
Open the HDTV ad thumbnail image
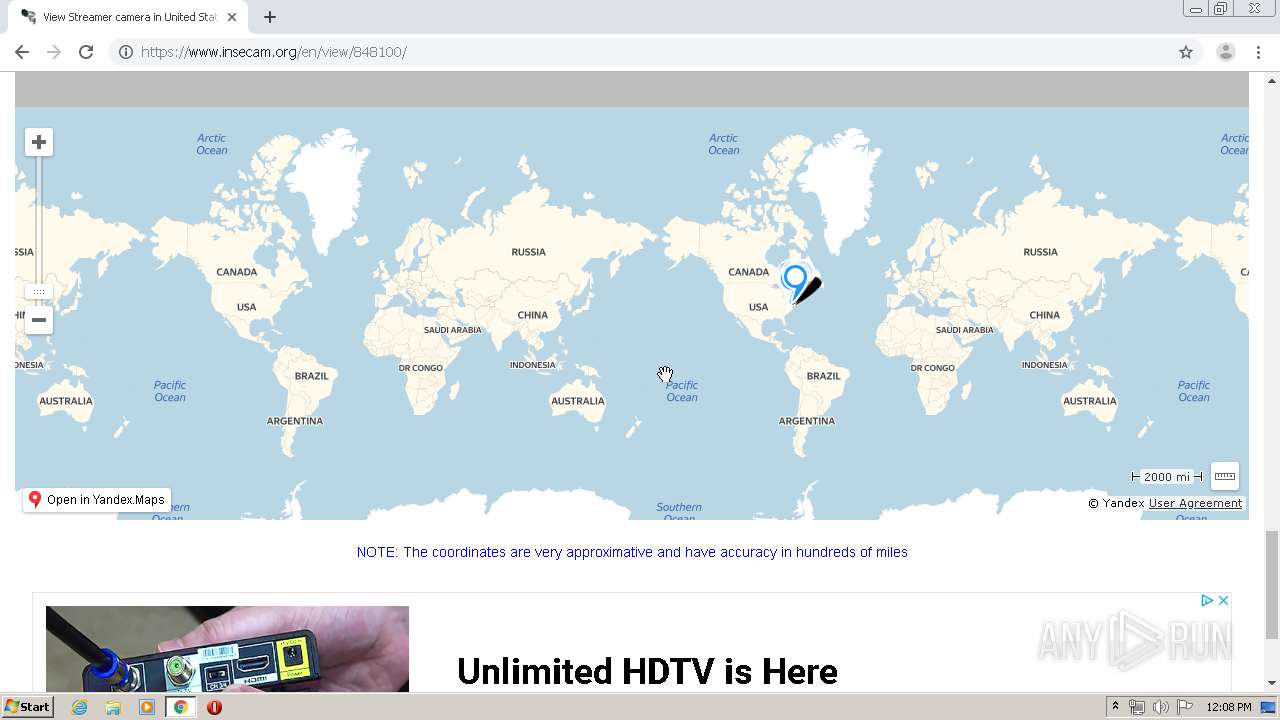click(x=227, y=649)
